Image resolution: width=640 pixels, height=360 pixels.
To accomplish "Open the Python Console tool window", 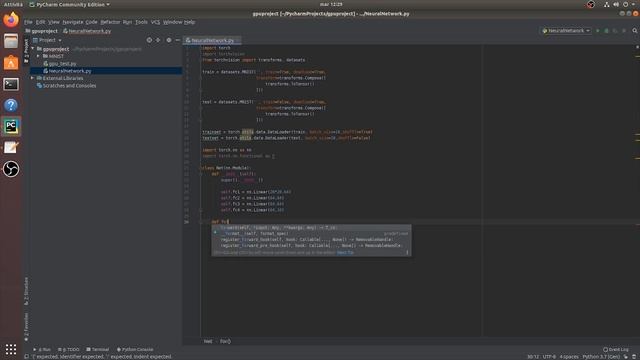I will click(135, 349).
